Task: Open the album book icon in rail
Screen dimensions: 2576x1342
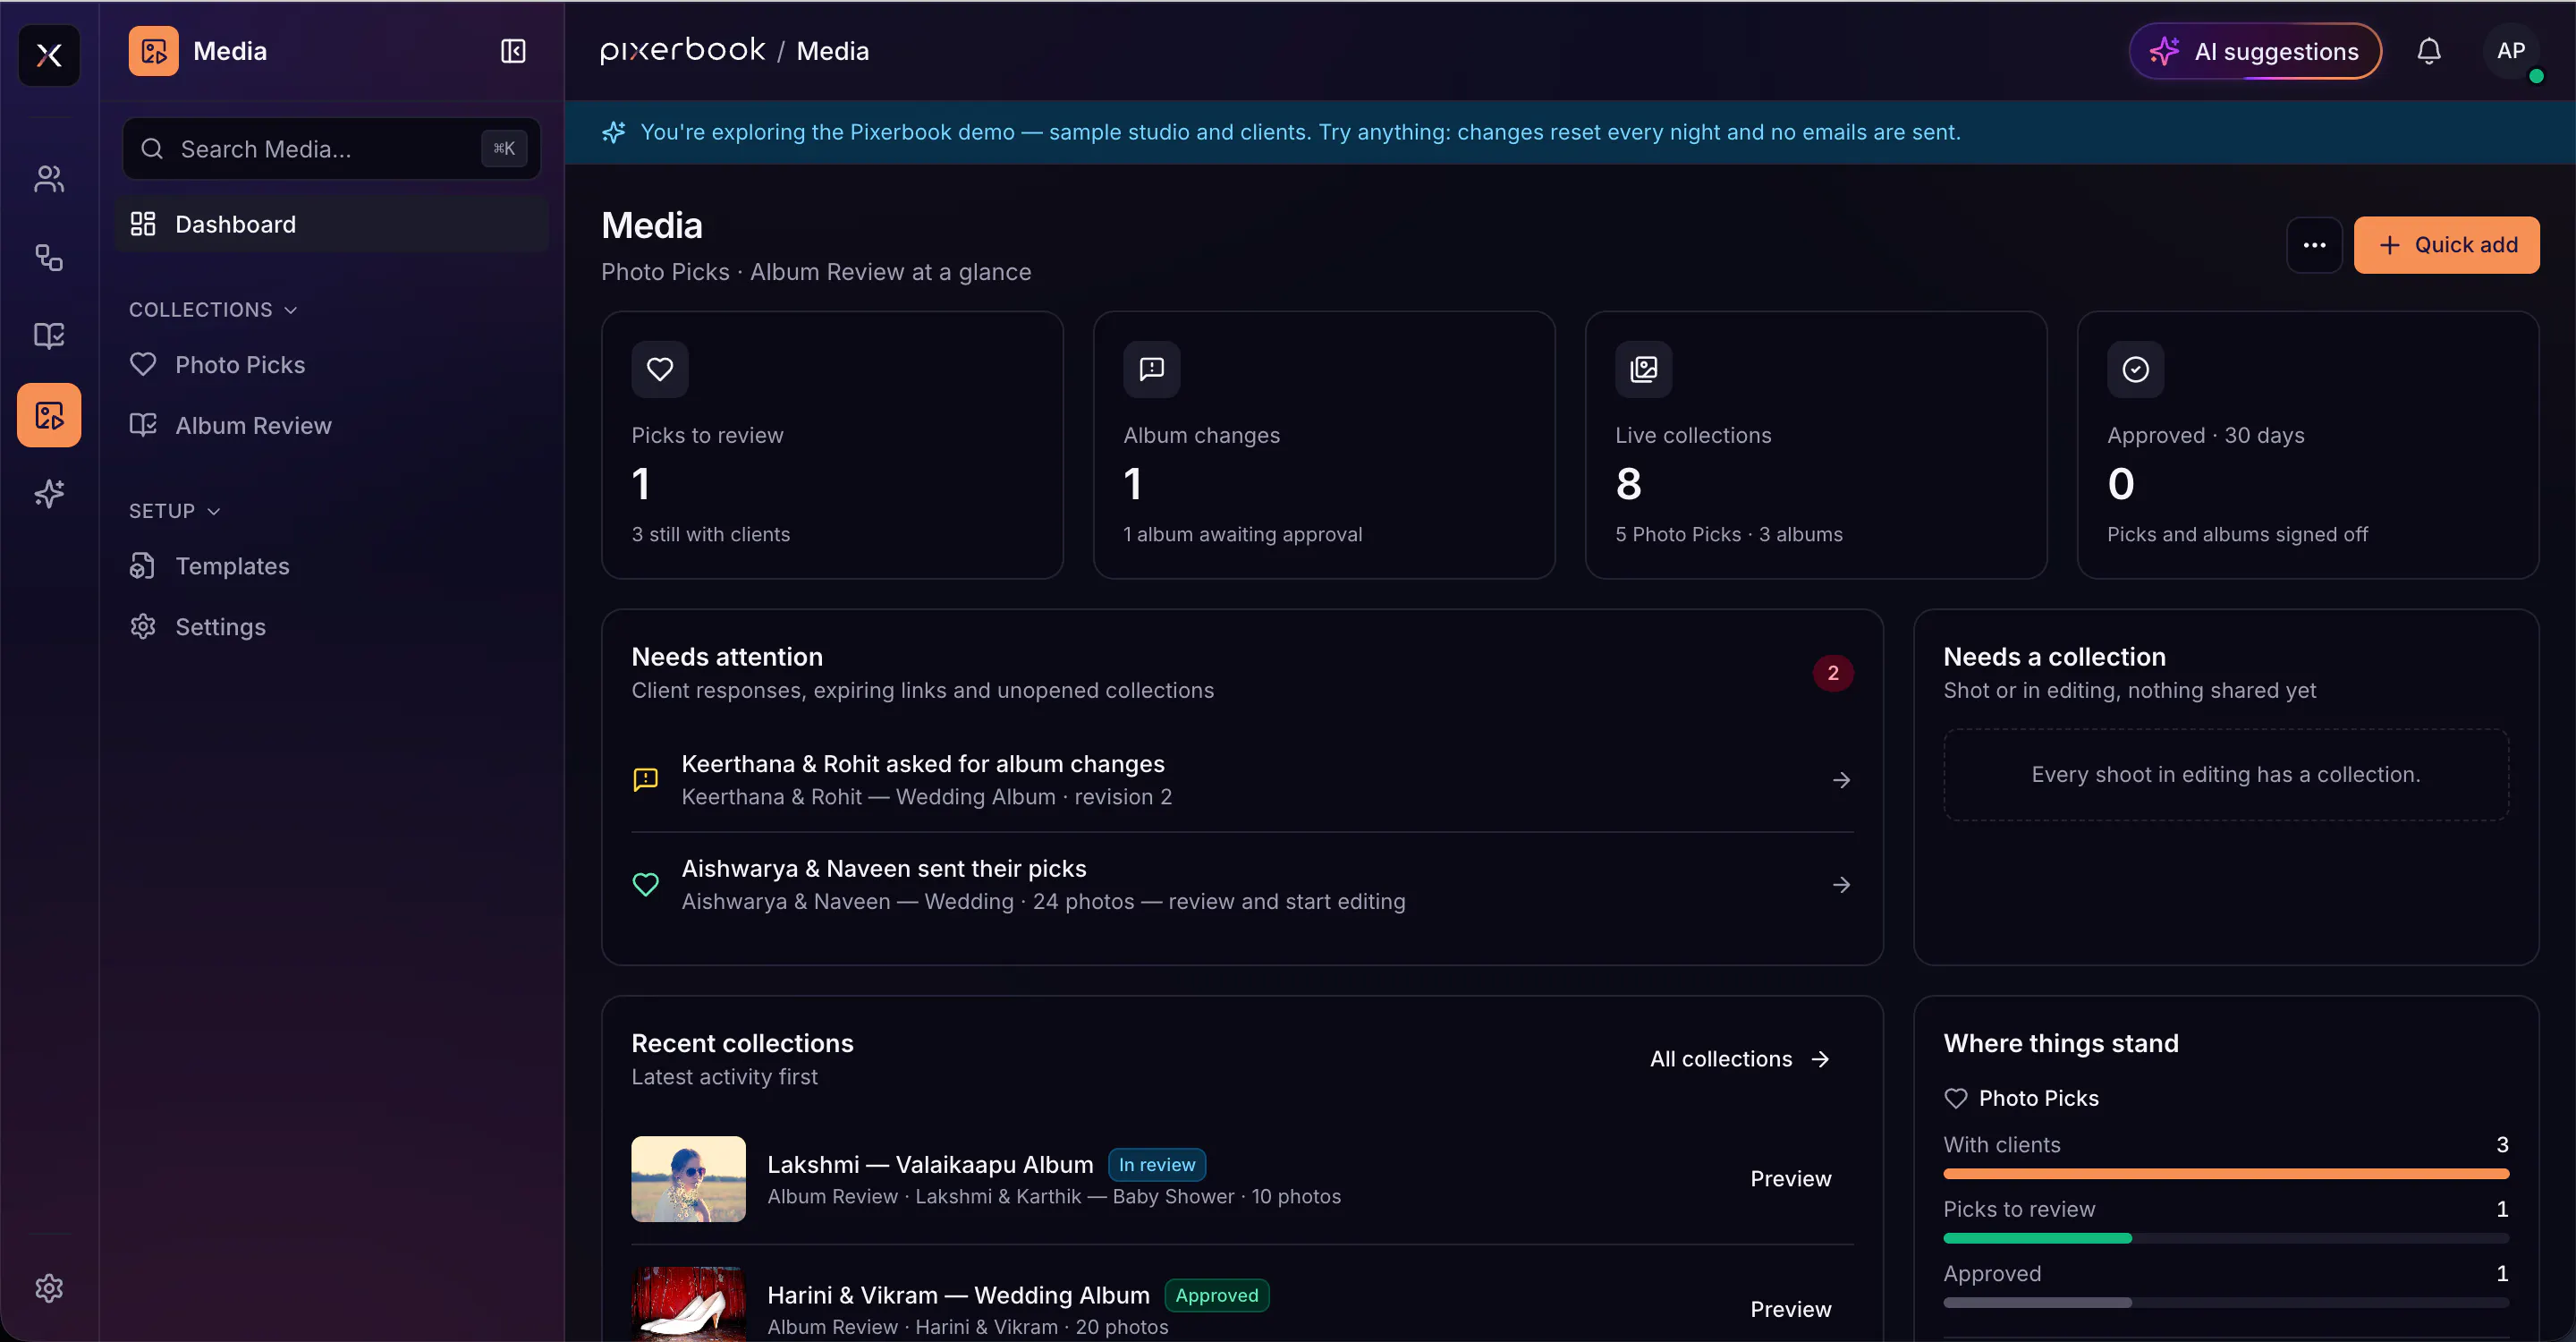Action: click(x=49, y=335)
